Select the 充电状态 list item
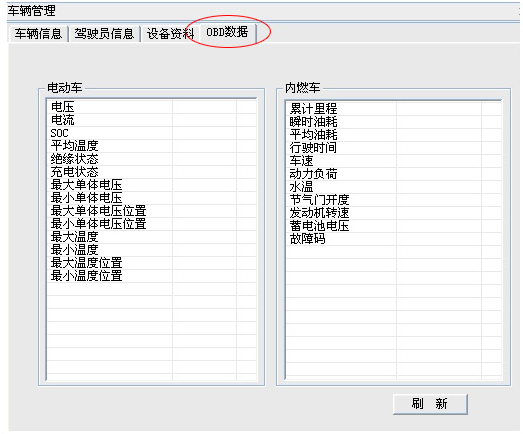Viewport: 523px width, 434px height. (x=152, y=172)
